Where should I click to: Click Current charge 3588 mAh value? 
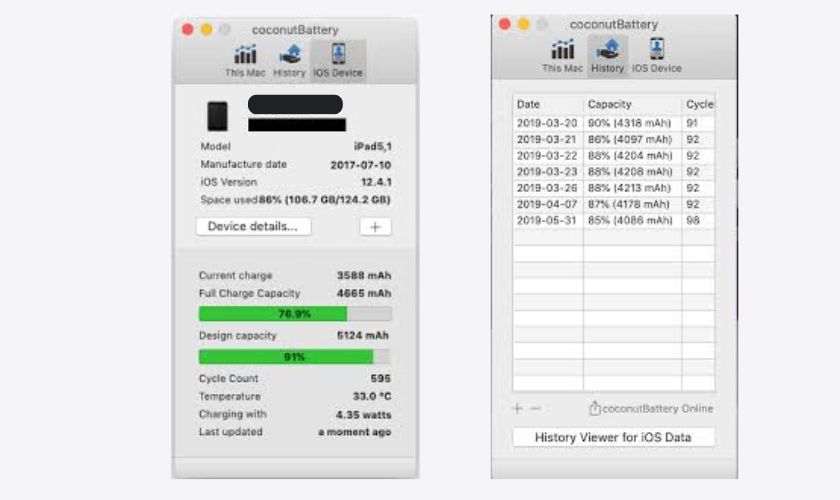pos(364,275)
